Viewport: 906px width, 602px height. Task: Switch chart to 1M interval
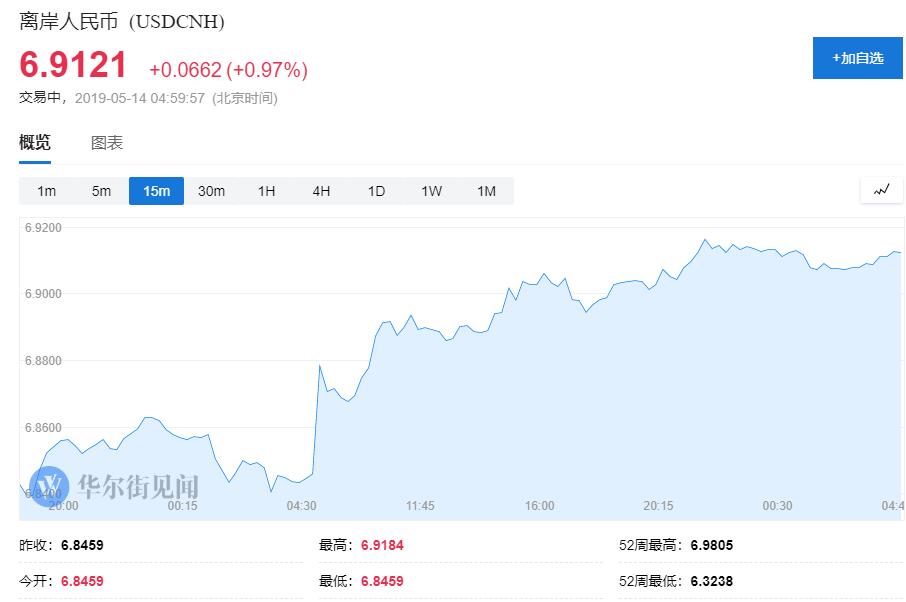pos(486,191)
